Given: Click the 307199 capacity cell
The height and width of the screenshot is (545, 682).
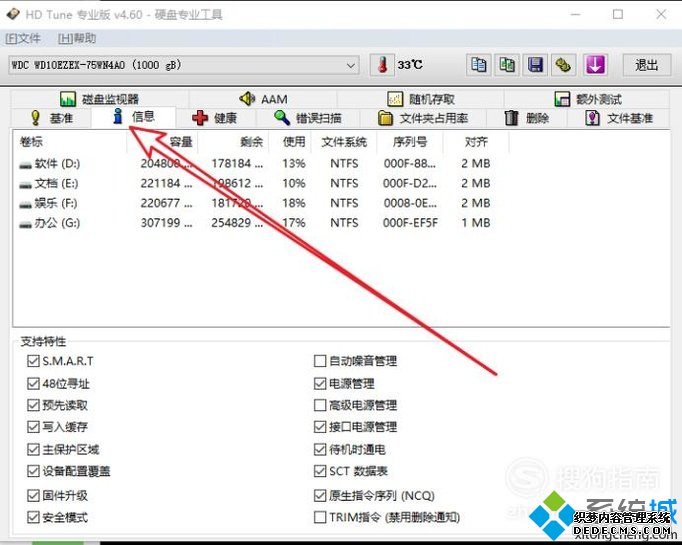Looking at the screenshot, I should click(166, 223).
